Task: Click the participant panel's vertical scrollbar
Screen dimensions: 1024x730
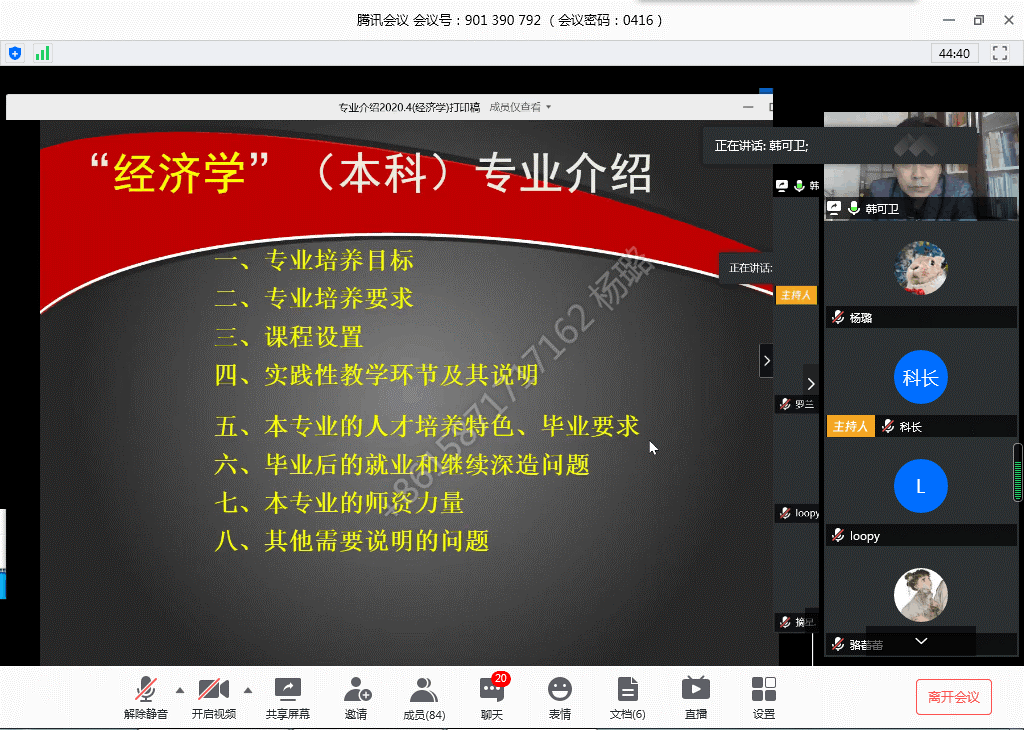Action: (x=1018, y=473)
